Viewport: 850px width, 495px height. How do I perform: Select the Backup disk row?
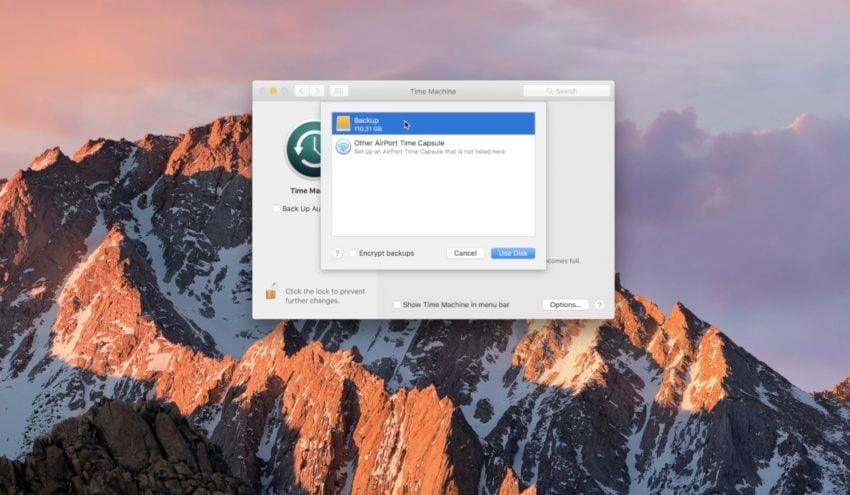[x=433, y=124]
